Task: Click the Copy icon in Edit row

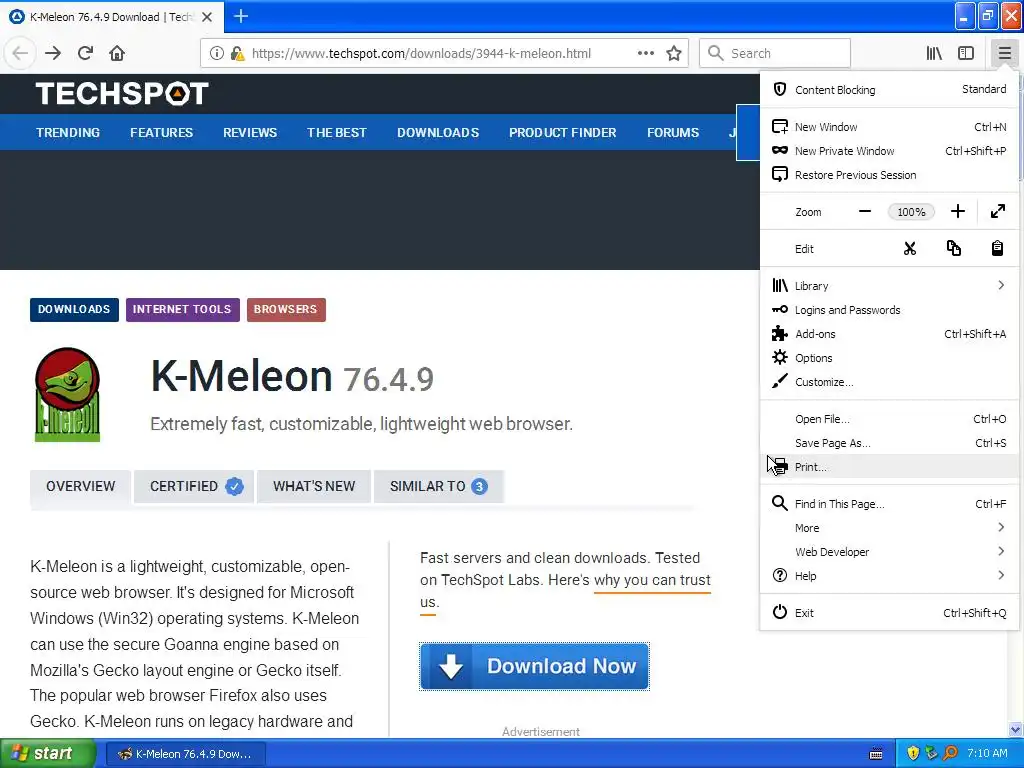Action: coord(953,248)
